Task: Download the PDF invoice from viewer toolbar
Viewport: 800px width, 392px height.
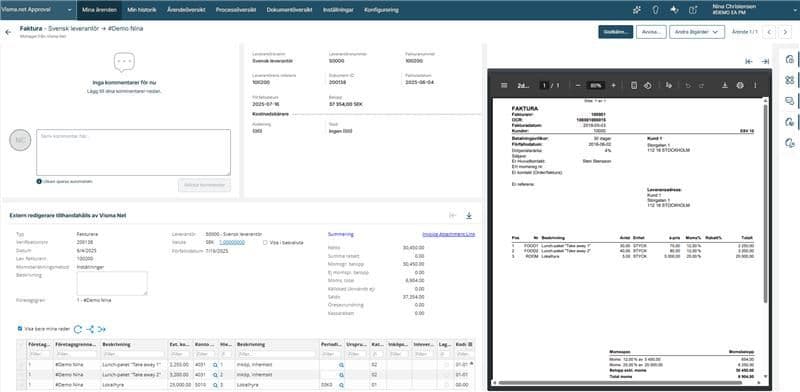Action: (x=724, y=85)
